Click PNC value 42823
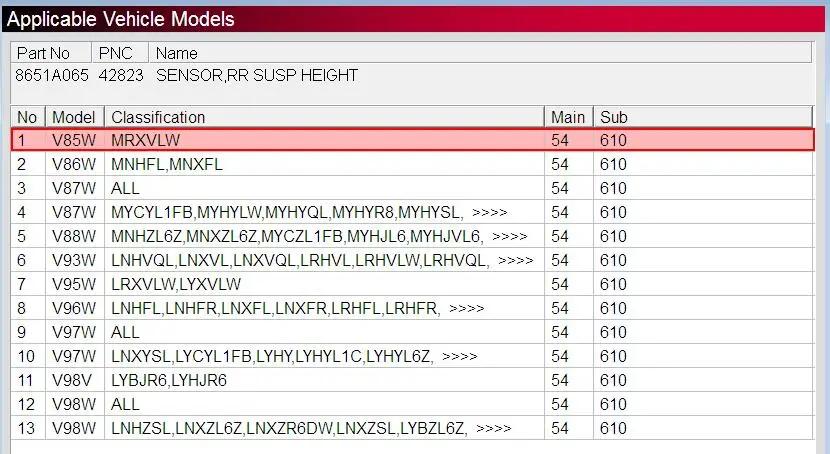 [121, 75]
